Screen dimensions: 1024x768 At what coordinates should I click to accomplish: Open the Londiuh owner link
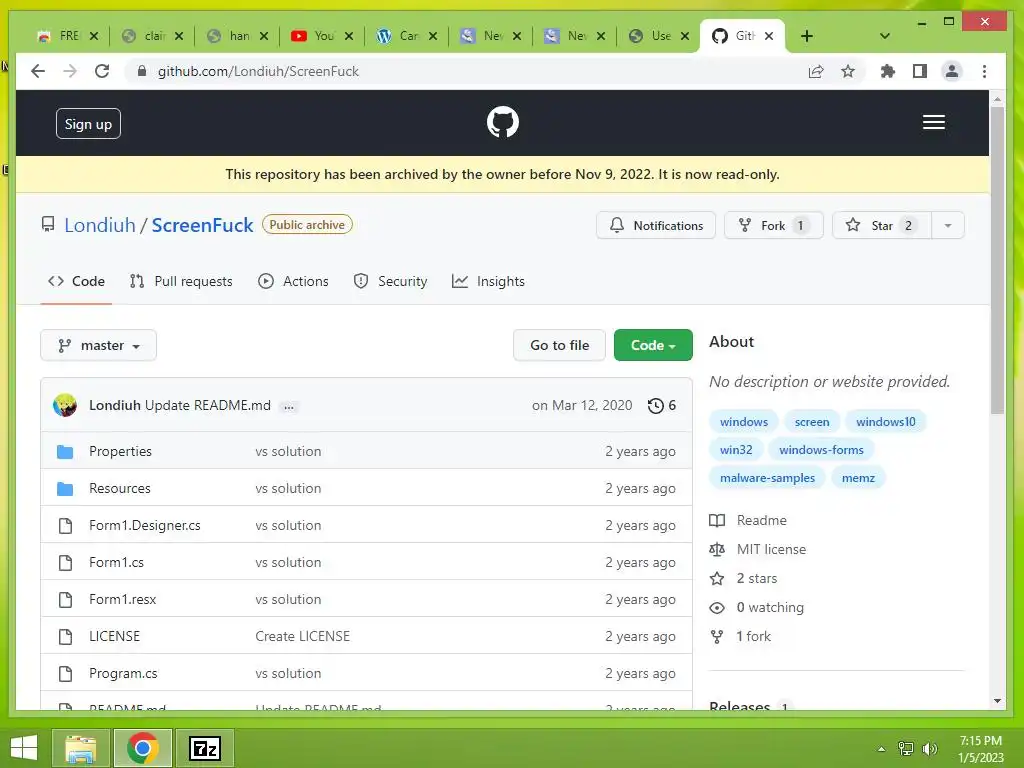pyautogui.click(x=100, y=225)
